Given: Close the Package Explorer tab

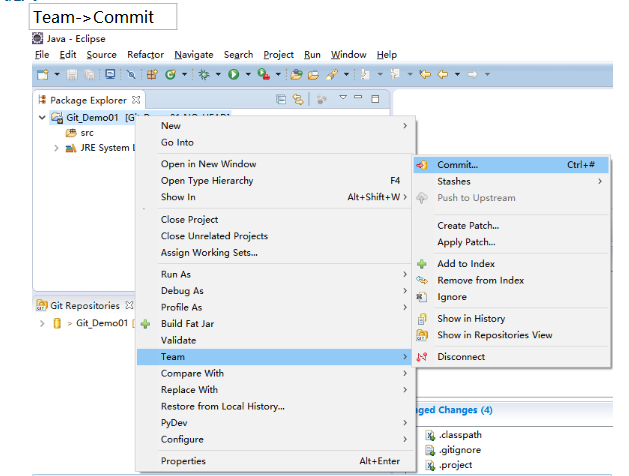Looking at the screenshot, I should (x=136, y=100).
